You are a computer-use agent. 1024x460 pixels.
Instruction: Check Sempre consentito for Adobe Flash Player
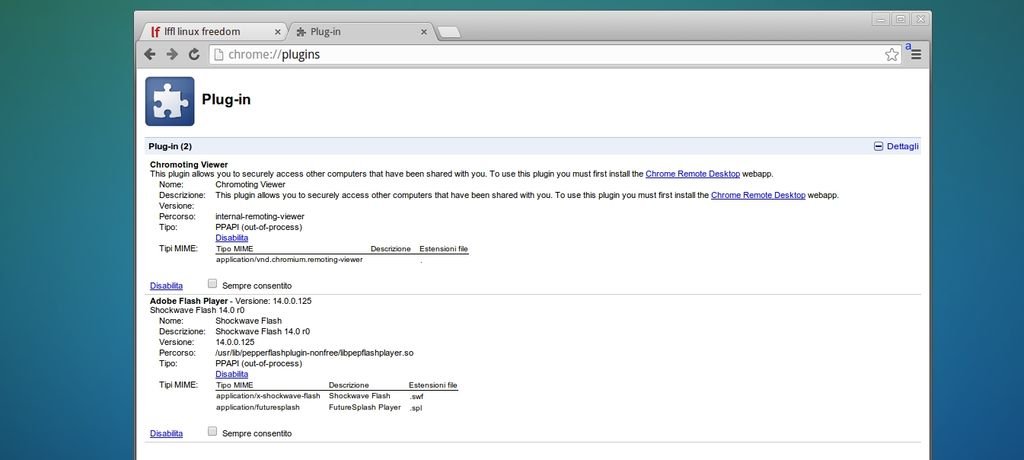(213, 432)
